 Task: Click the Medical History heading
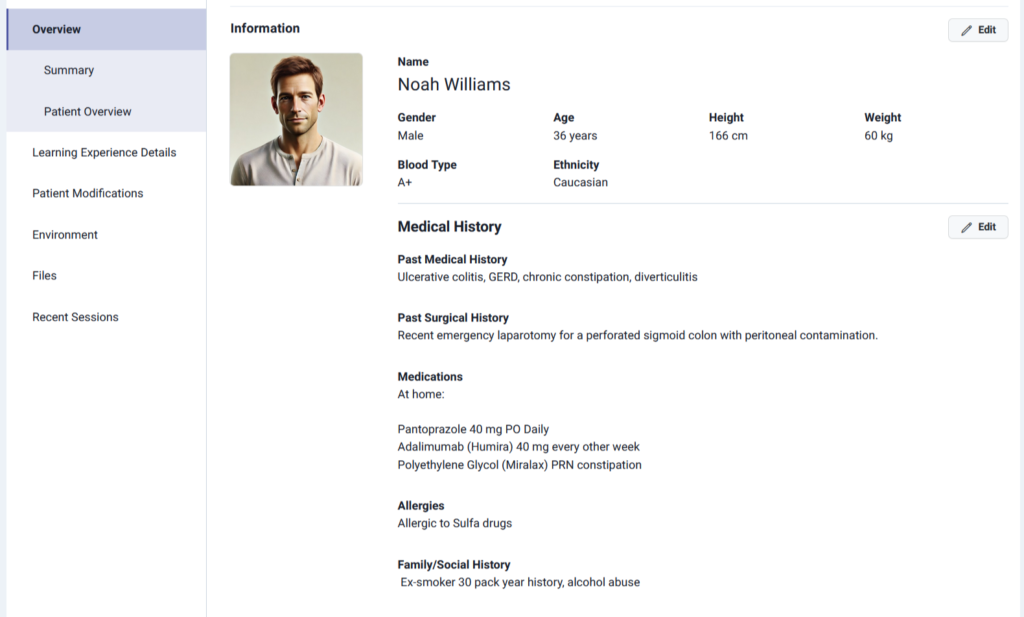click(x=449, y=227)
